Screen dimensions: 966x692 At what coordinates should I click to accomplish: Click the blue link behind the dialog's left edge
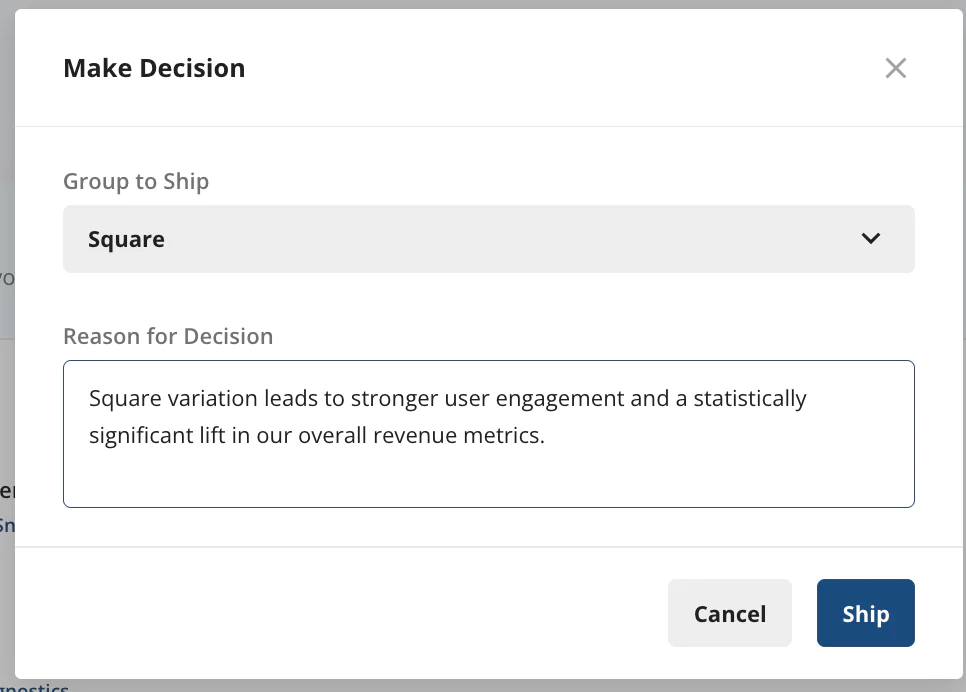6,524
